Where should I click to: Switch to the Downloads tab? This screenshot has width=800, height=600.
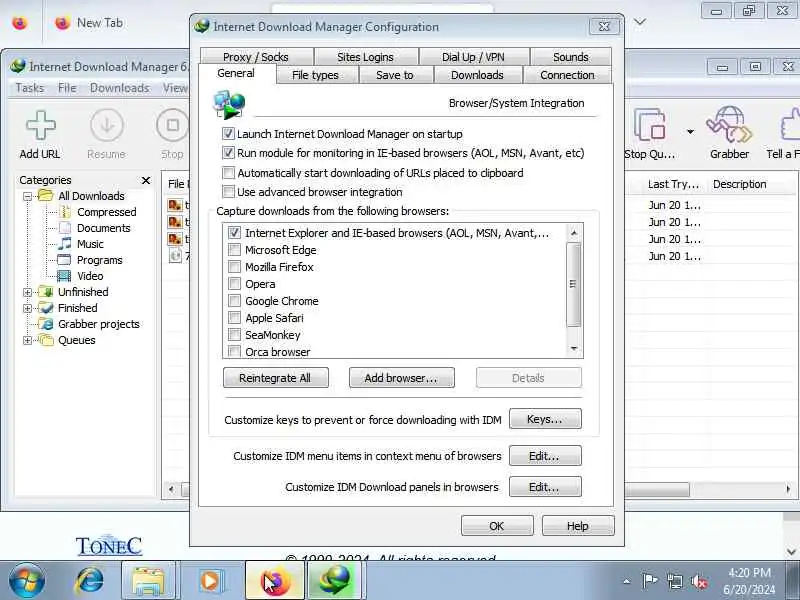pos(477,75)
